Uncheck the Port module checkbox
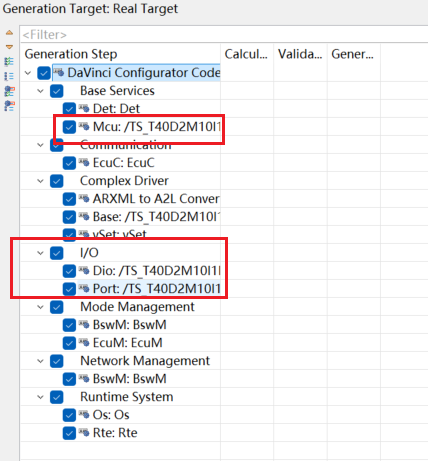This screenshot has width=428, height=461. [69, 289]
